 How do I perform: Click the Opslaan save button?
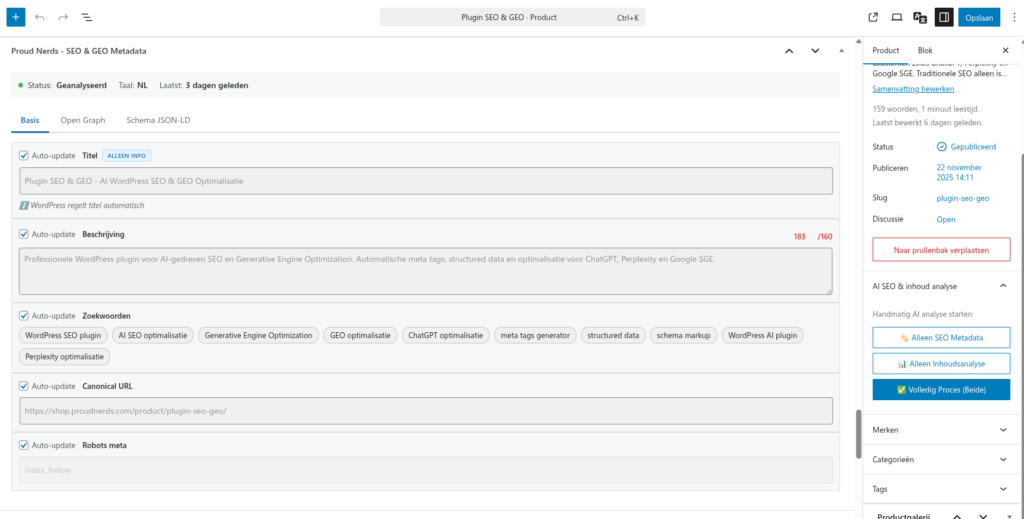(978, 17)
